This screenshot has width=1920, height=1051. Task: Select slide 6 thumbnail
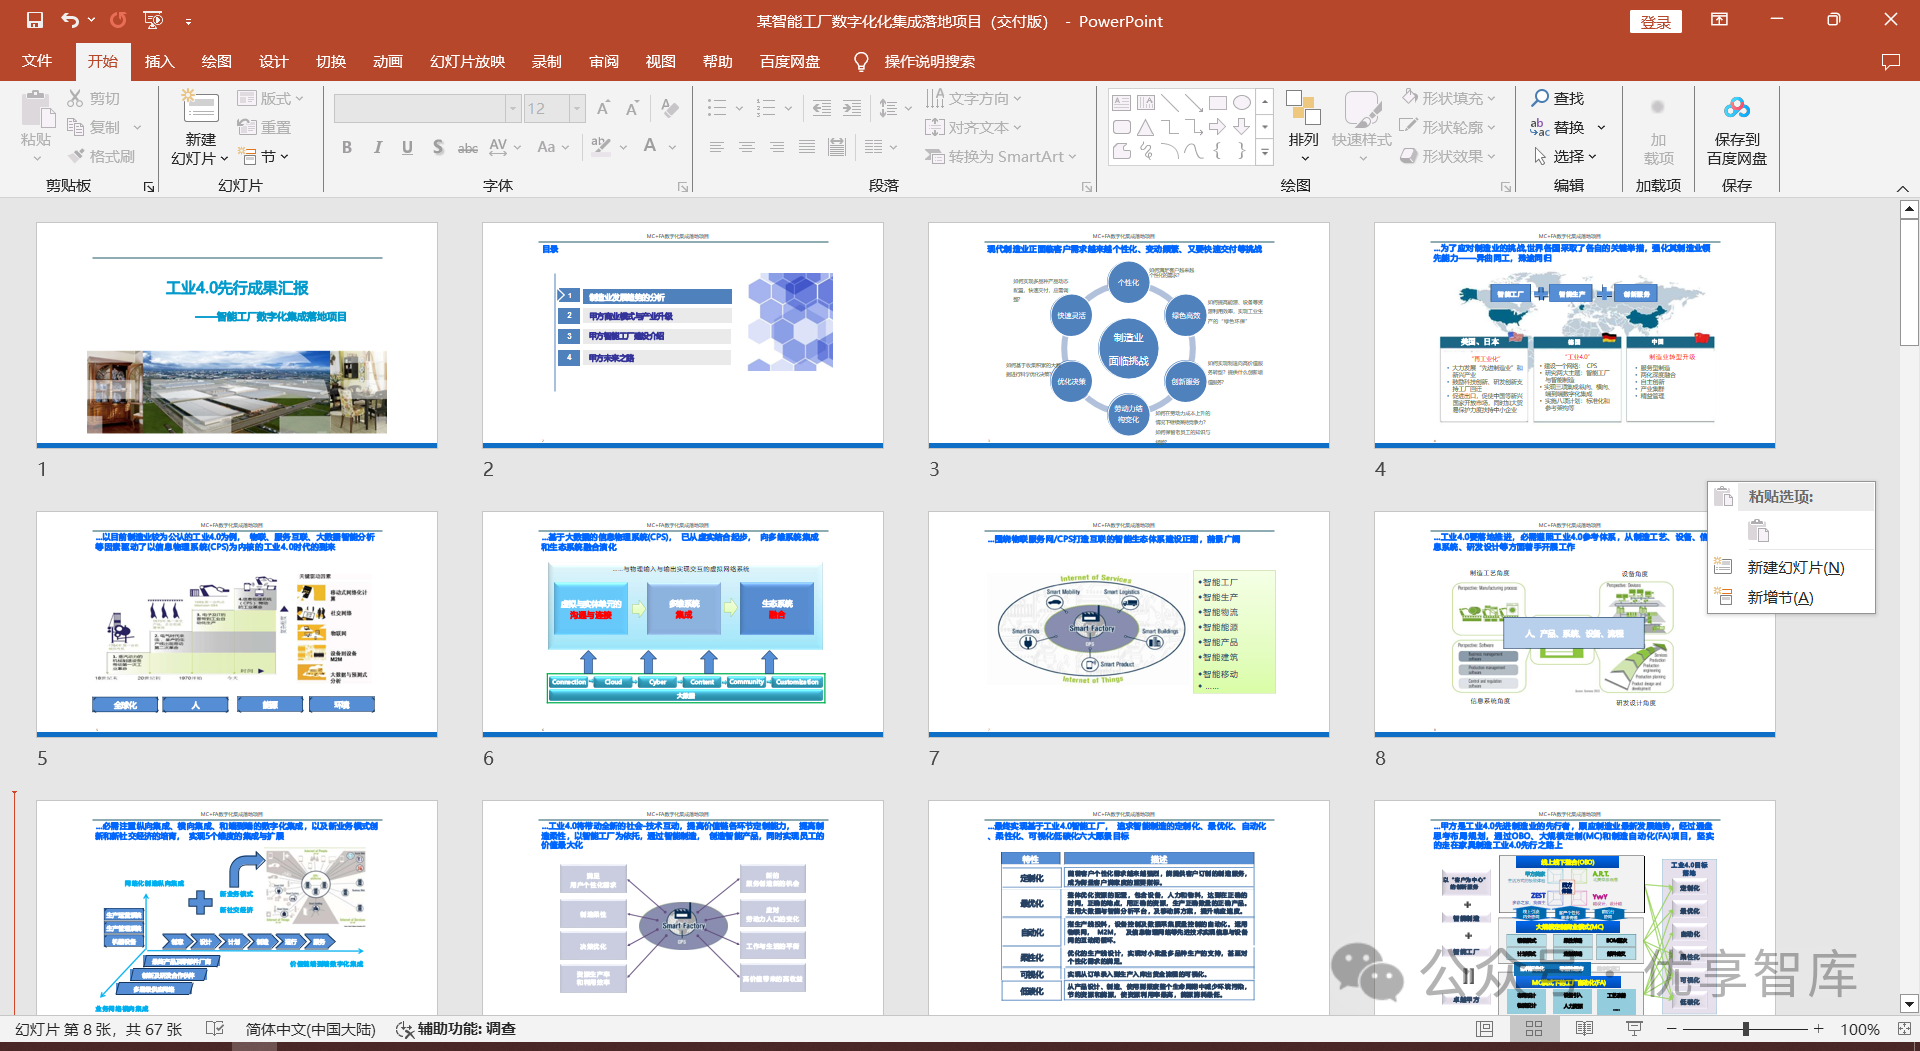click(x=683, y=624)
